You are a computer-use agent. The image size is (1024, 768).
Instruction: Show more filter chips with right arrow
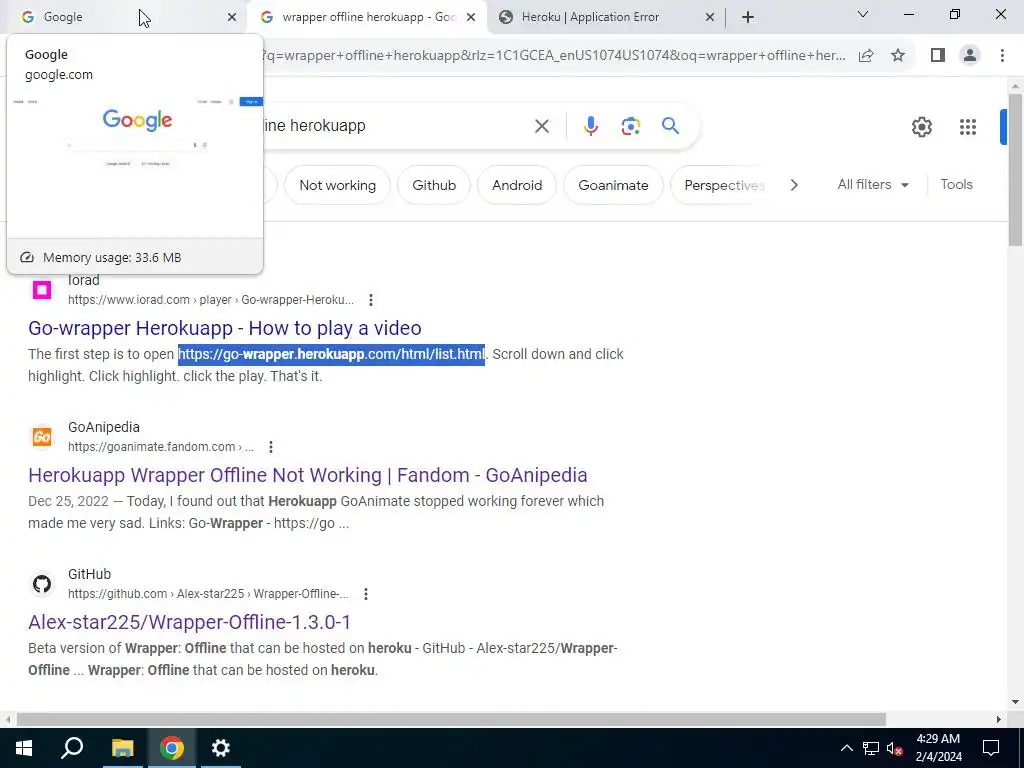tap(793, 185)
